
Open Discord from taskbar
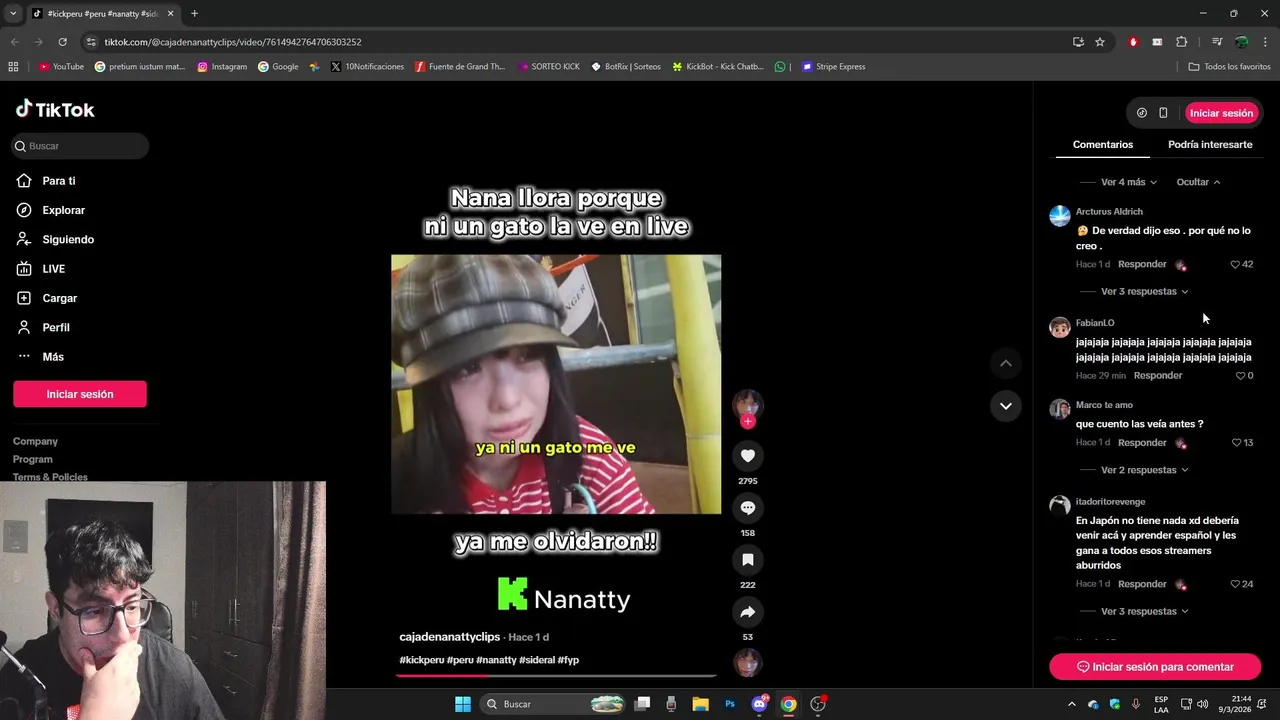760,704
